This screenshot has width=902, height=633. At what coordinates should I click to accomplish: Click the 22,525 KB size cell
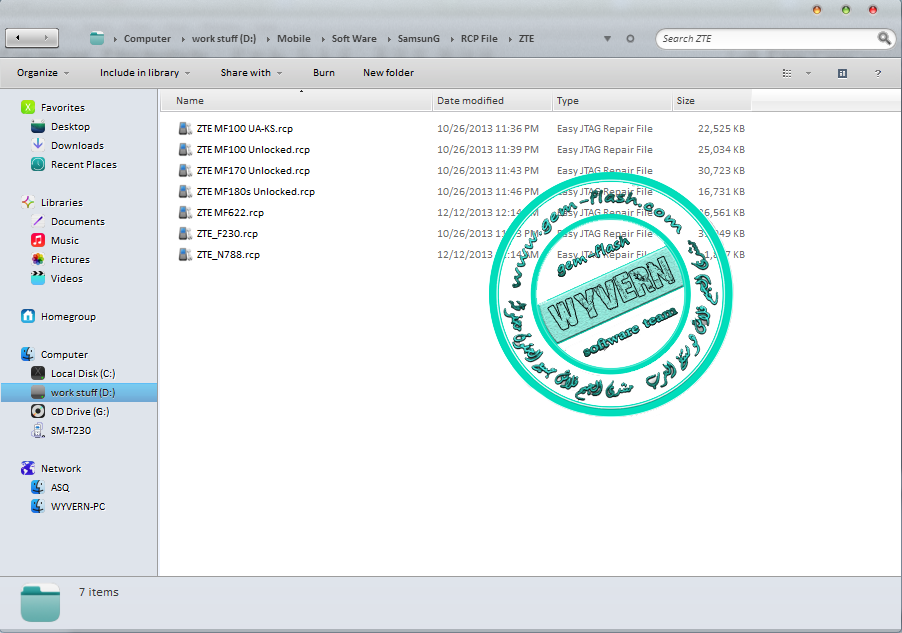point(721,128)
